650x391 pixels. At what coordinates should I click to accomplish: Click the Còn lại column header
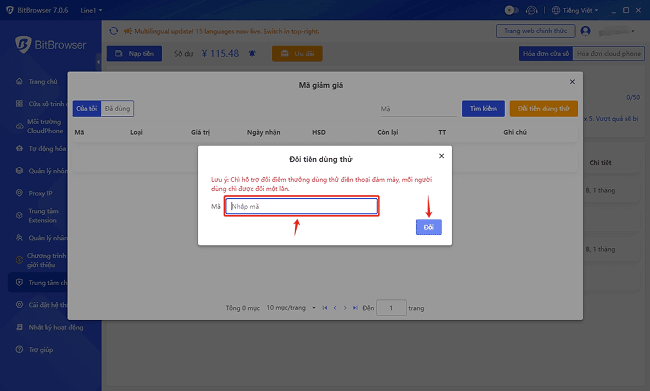tap(388, 132)
